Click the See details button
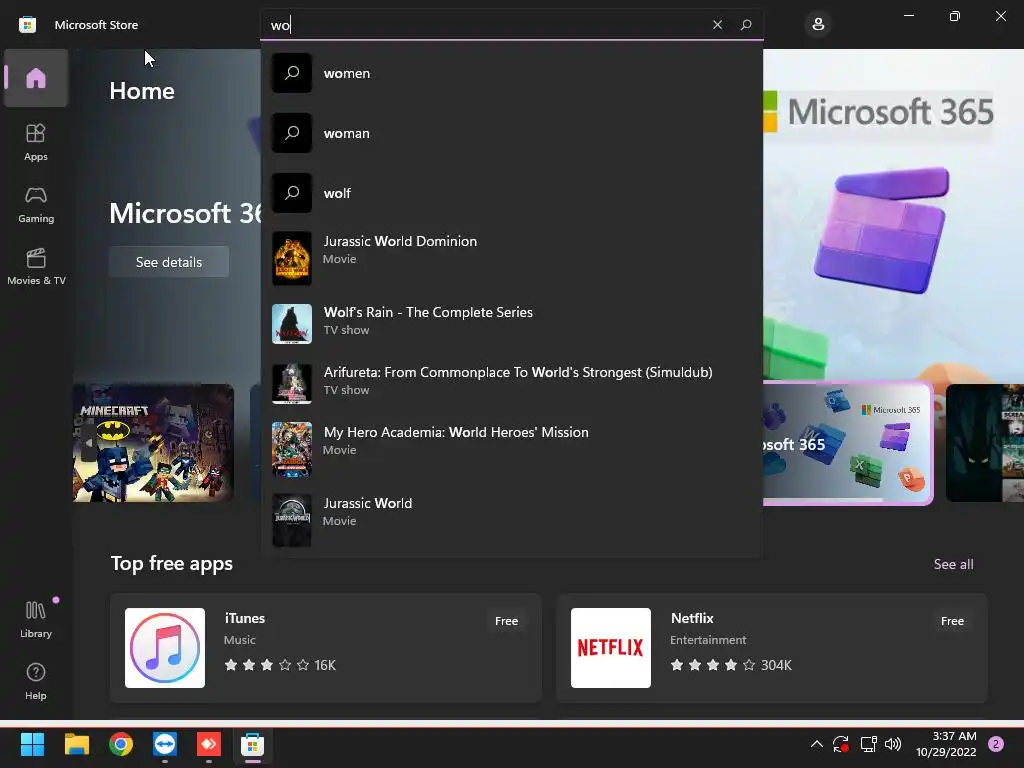The height and width of the screenshot is (768, 1024). (x=168, y=262)
